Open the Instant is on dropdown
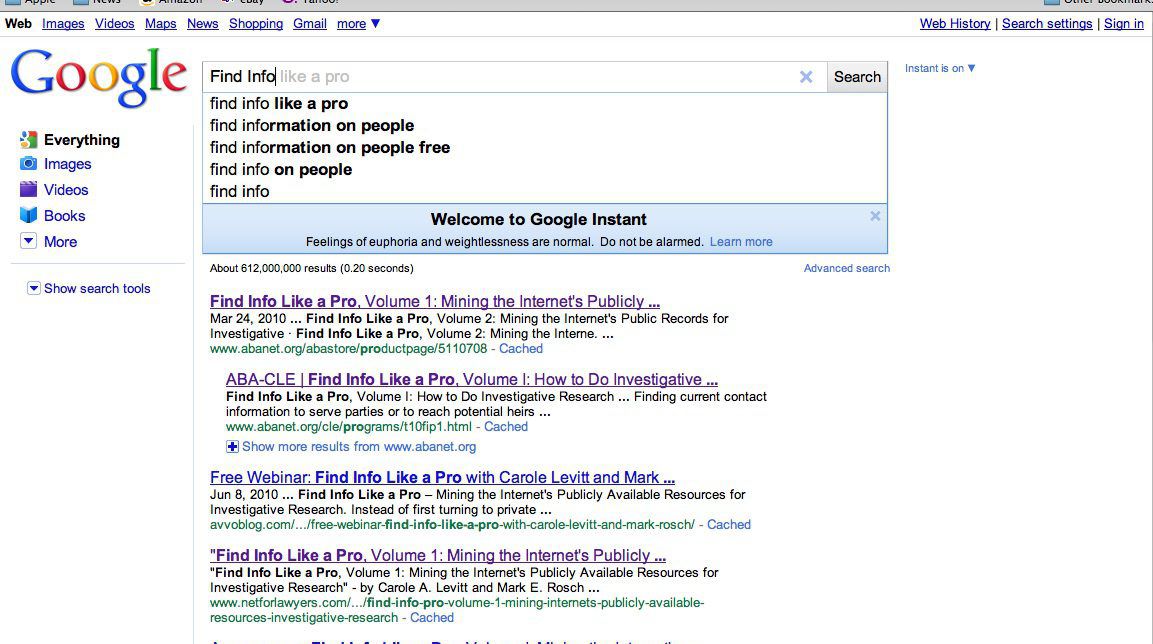Screen dimensions: 1153x644 click(940, 68)
